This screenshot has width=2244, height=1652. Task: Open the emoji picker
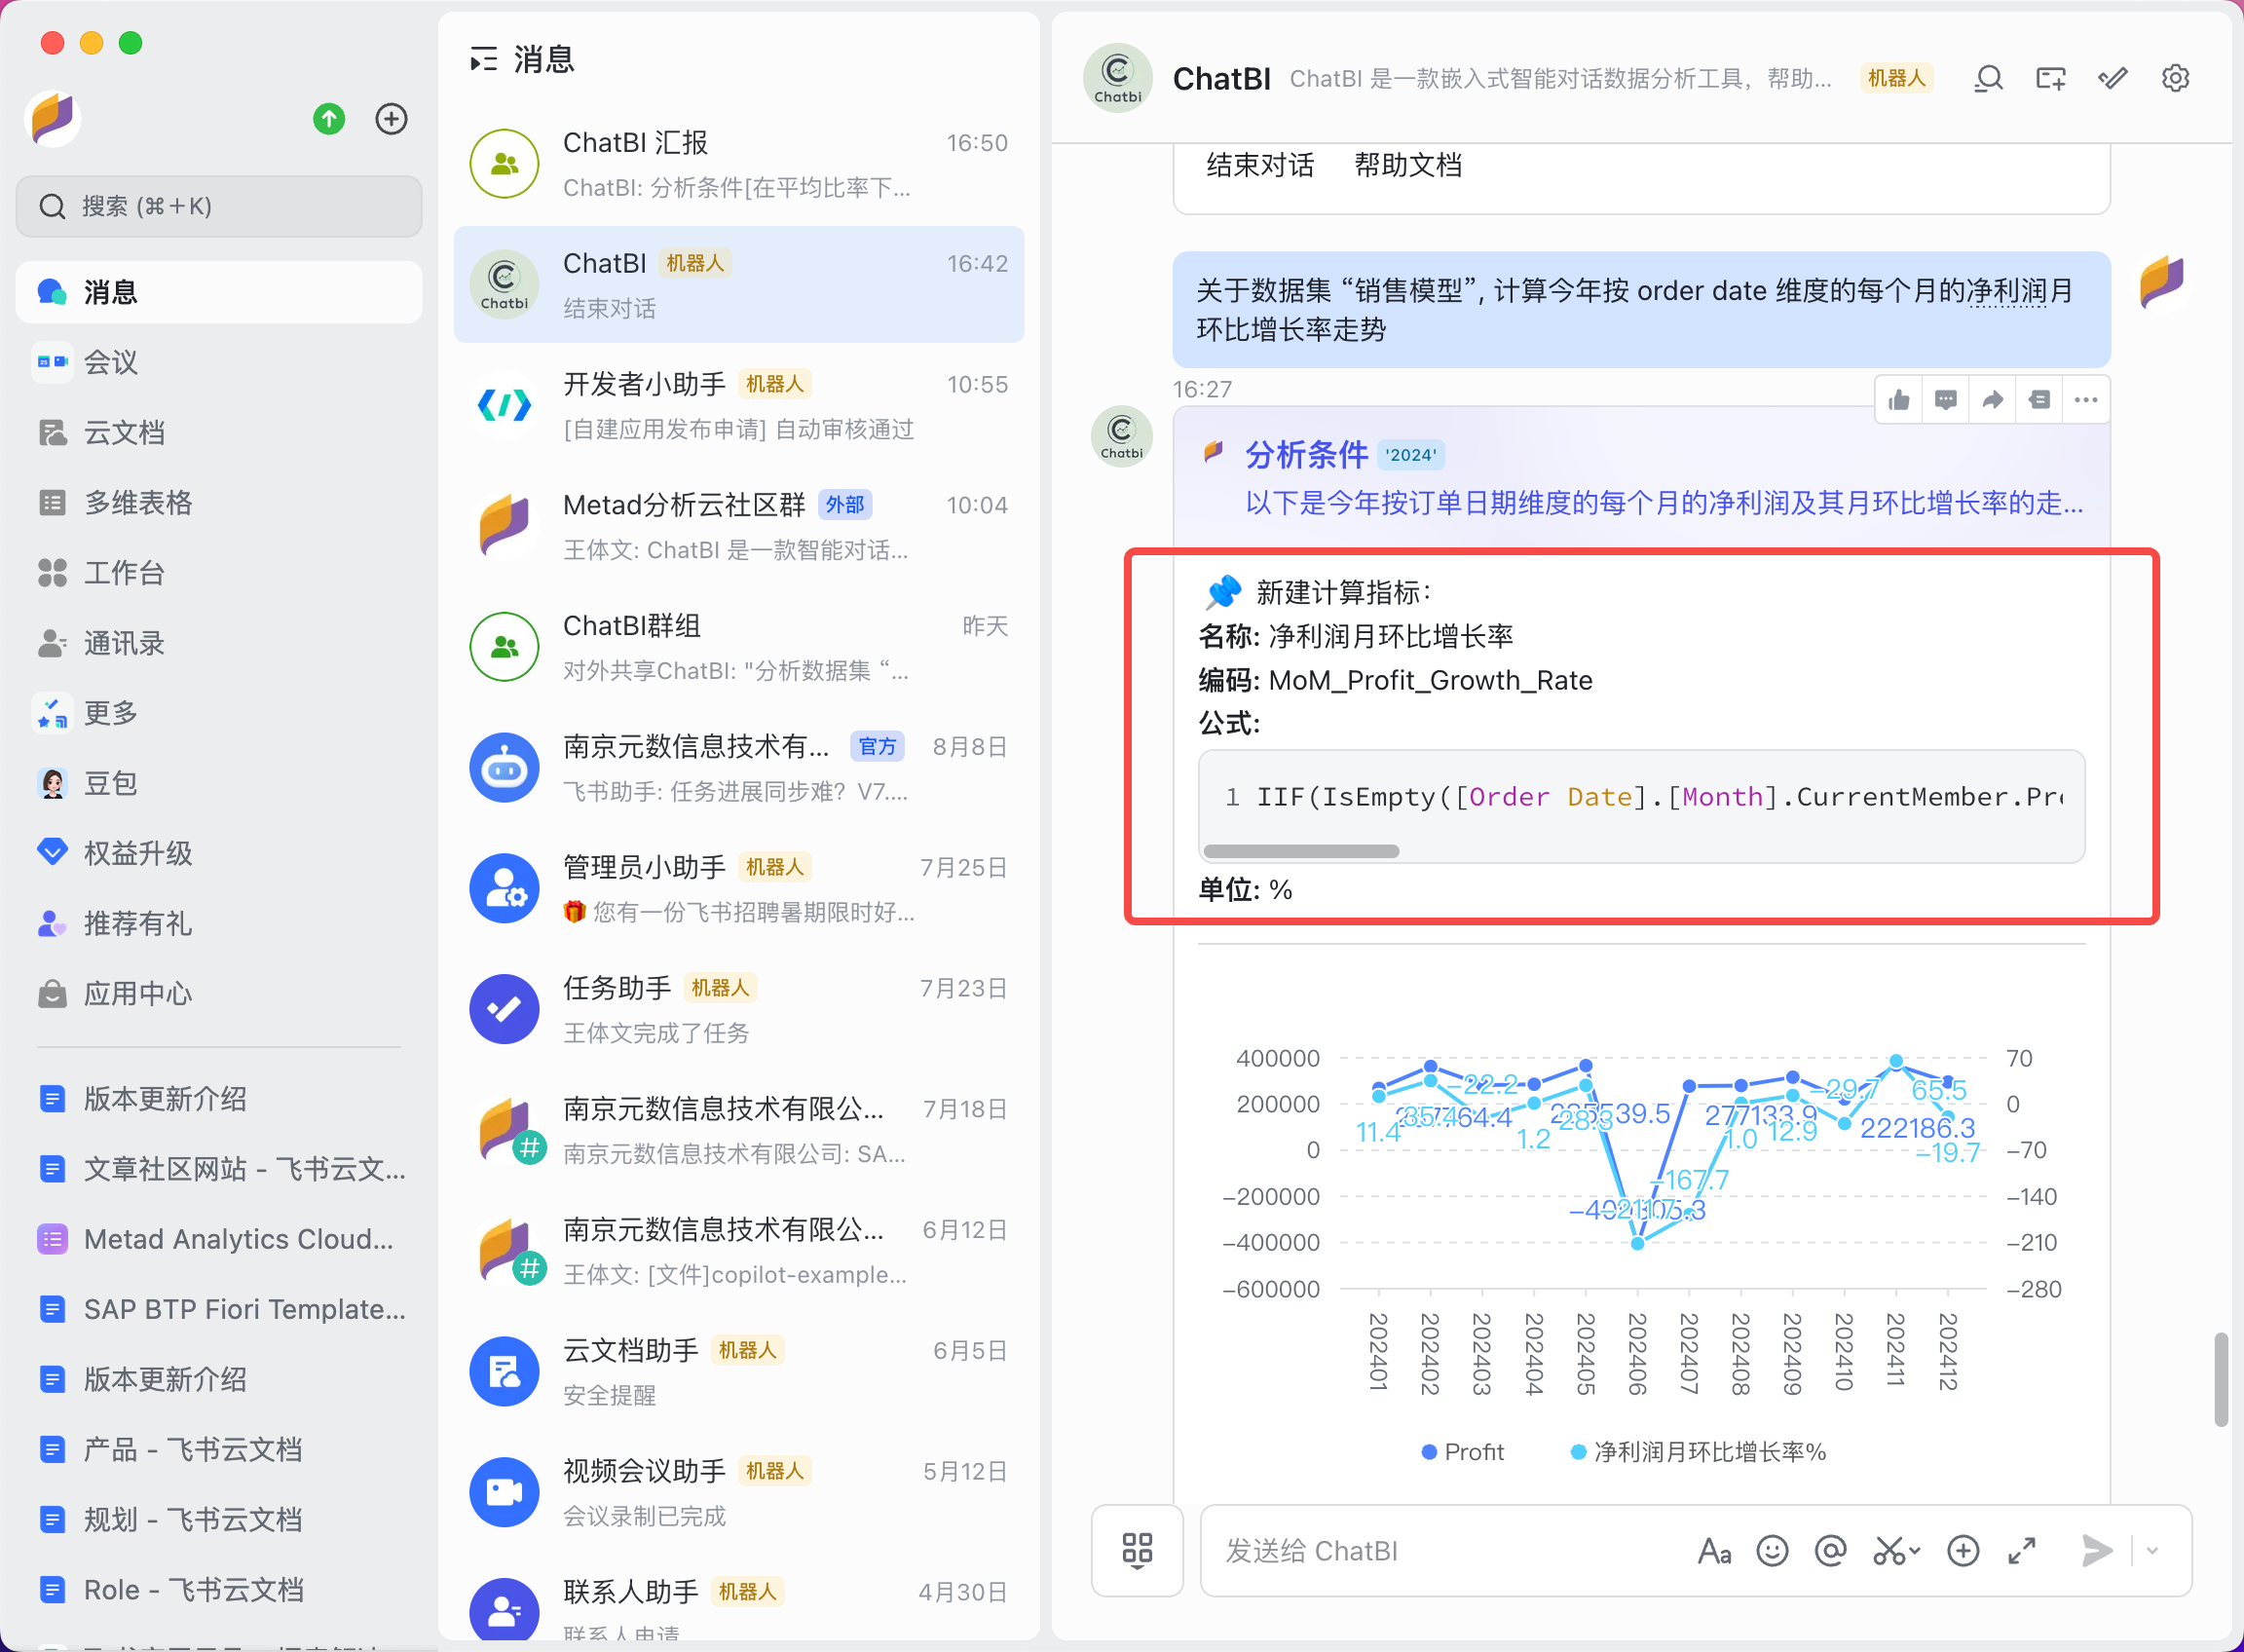(1772, 1550)
